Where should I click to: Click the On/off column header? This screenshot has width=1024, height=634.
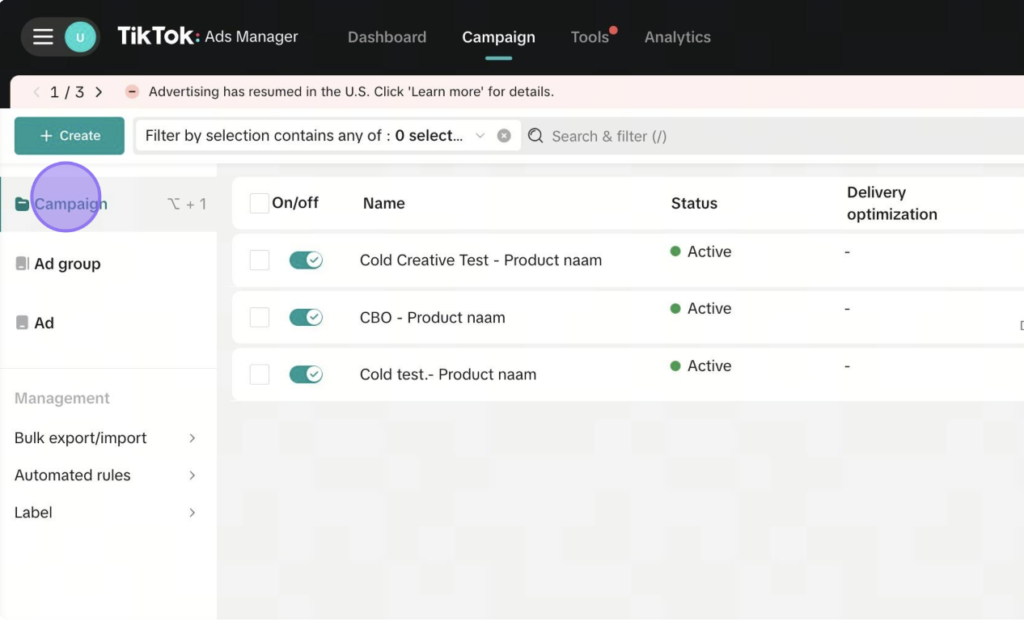pos(295,202)
